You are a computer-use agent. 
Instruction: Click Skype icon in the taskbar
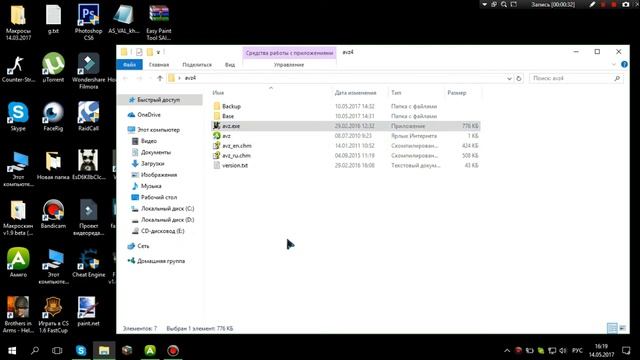pos(81,350)
